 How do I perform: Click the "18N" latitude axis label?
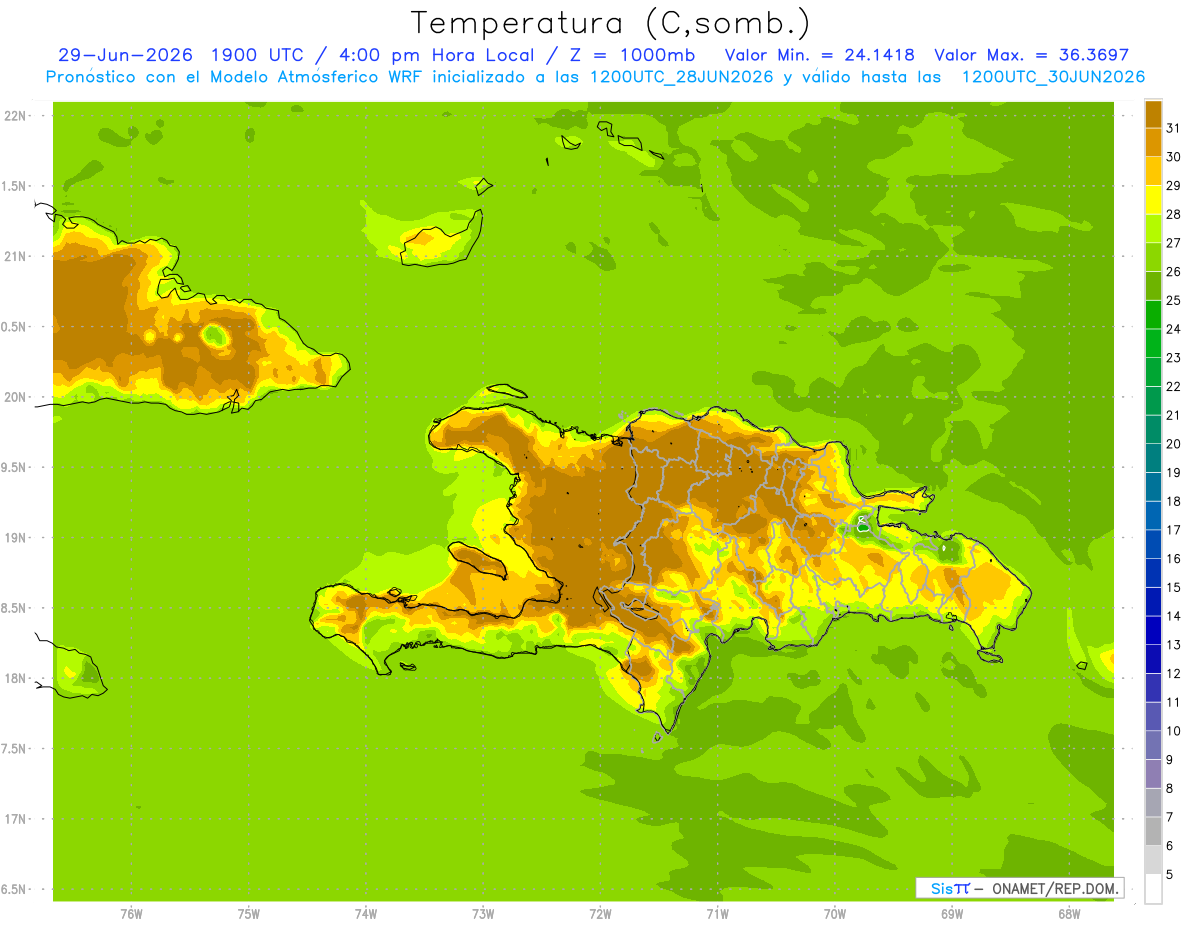pos(16,678)
